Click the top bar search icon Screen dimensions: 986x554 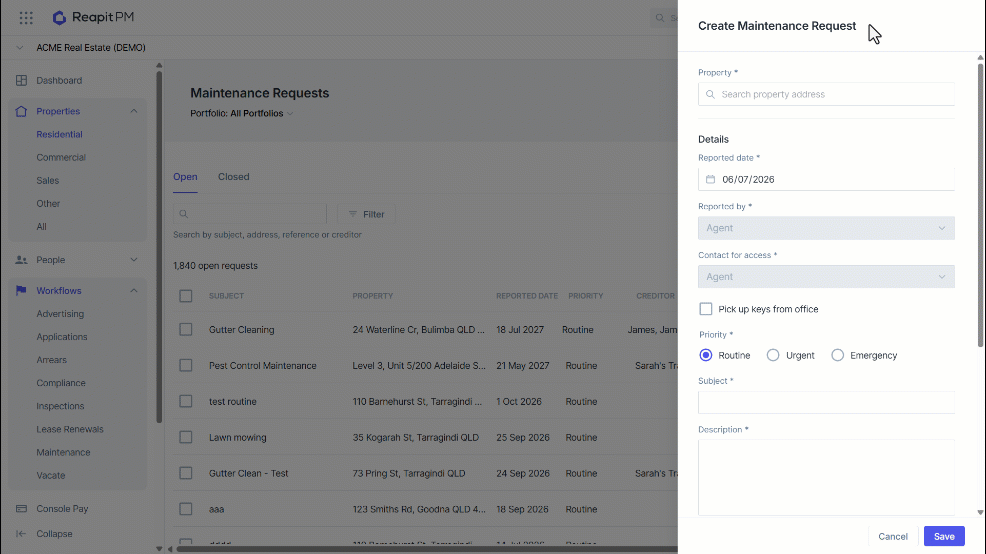660,18
